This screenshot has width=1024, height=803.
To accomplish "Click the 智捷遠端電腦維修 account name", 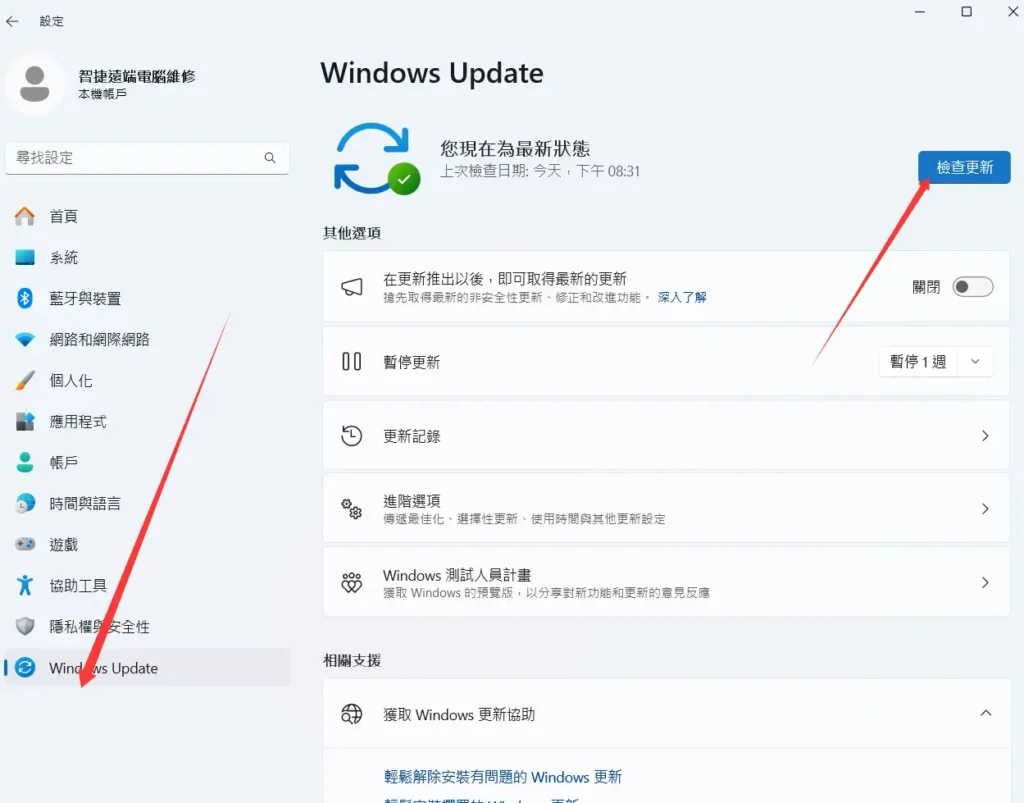I will (136, 76).
